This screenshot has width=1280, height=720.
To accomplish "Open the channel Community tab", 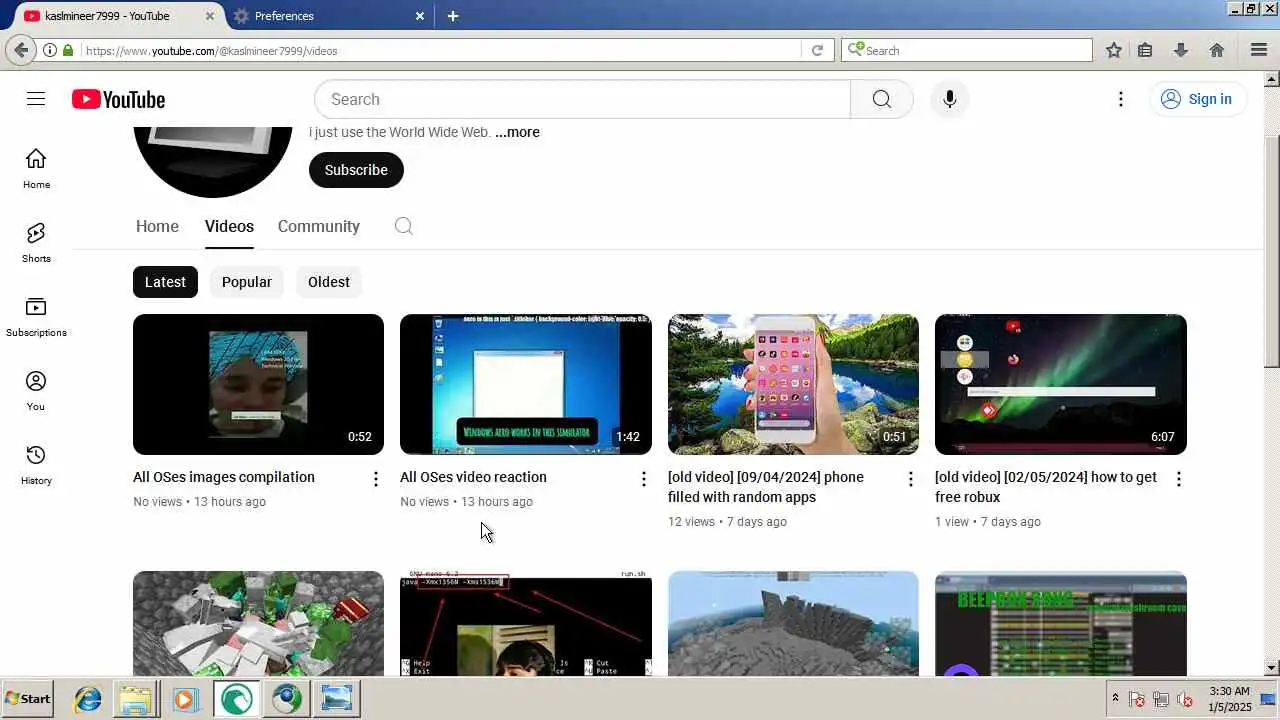I will pos(318,226).
